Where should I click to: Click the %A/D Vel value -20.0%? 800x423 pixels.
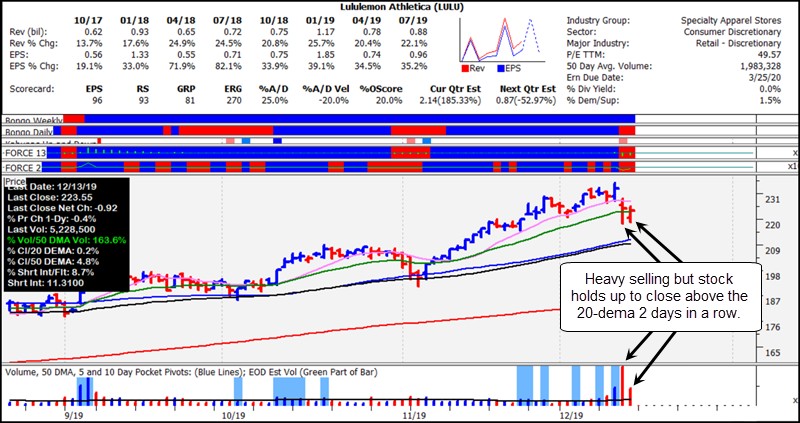click(x=333, y=100)
